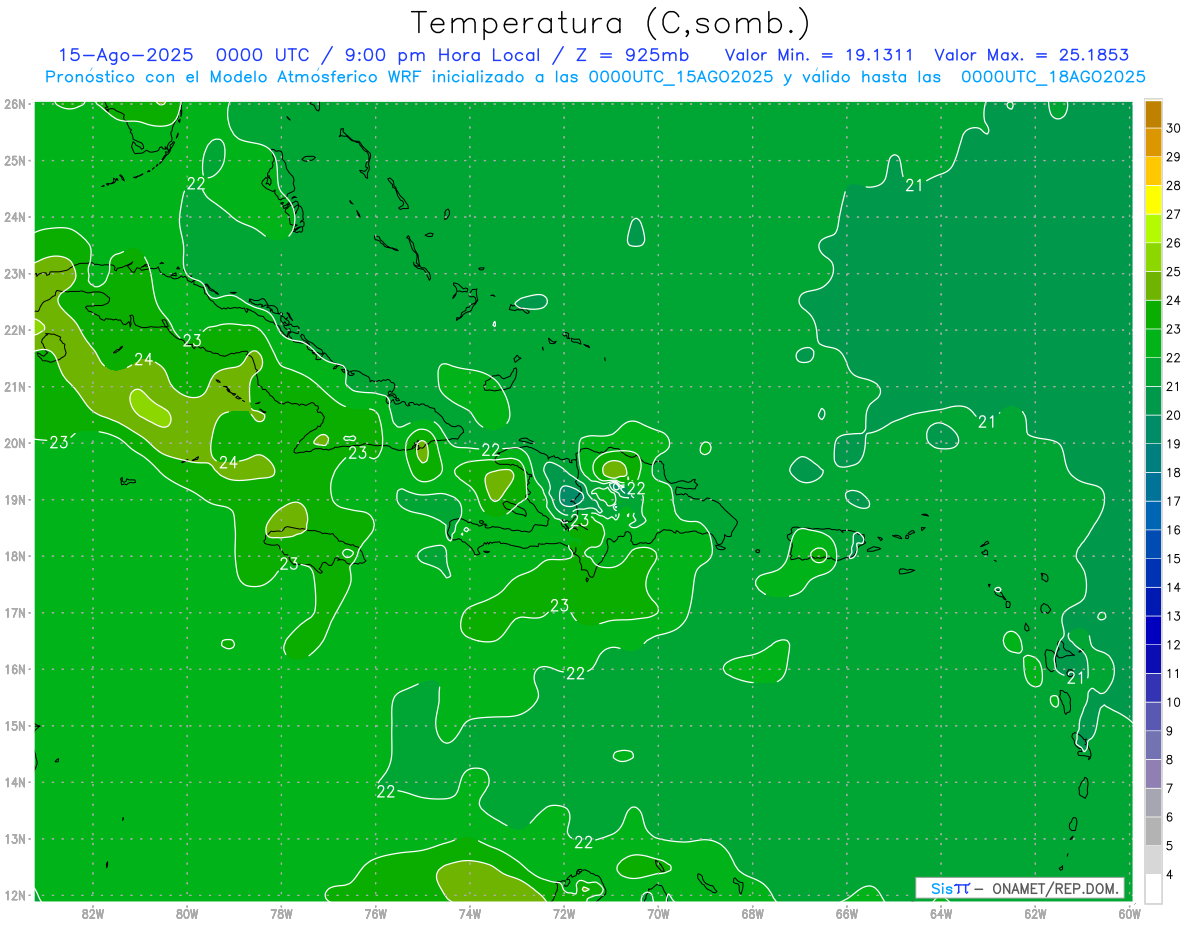Screen dimensions: 1200x927
Task: Click the latitude axis label "12N"
Action: [14, 896]
